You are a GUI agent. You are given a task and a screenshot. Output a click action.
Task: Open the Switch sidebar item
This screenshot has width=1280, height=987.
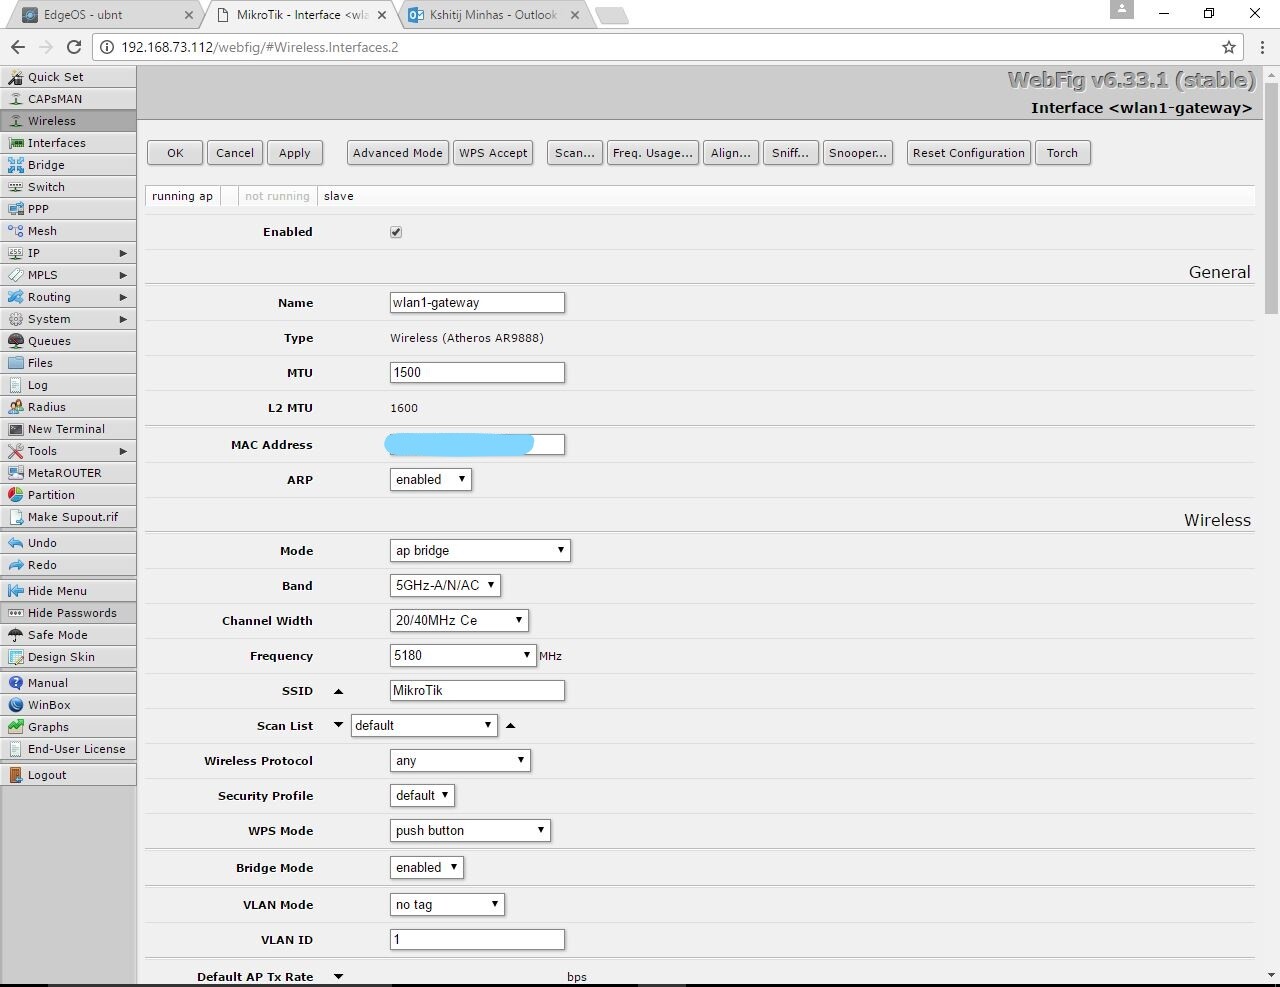(x=68, y=187)
